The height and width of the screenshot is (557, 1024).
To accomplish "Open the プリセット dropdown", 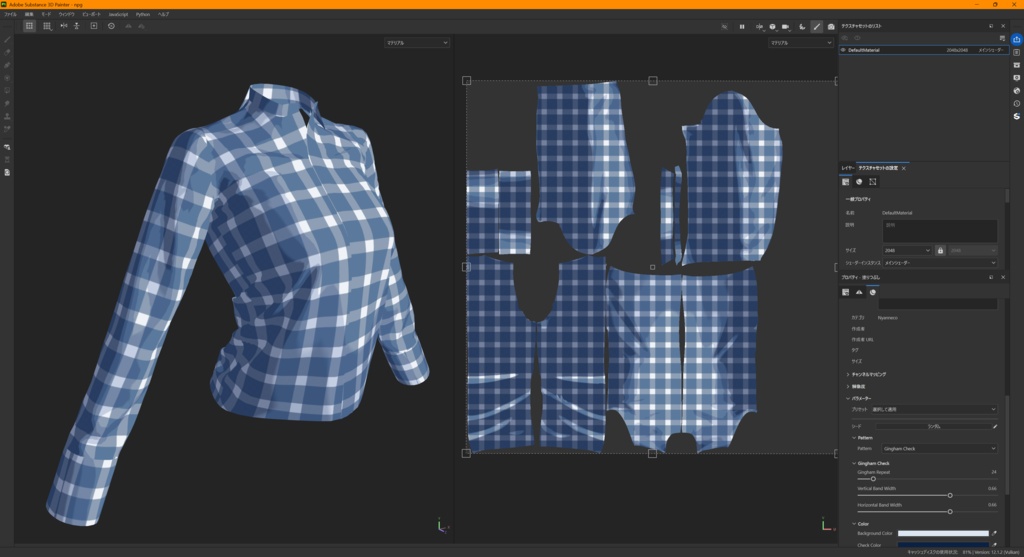I will coord(935,409).
